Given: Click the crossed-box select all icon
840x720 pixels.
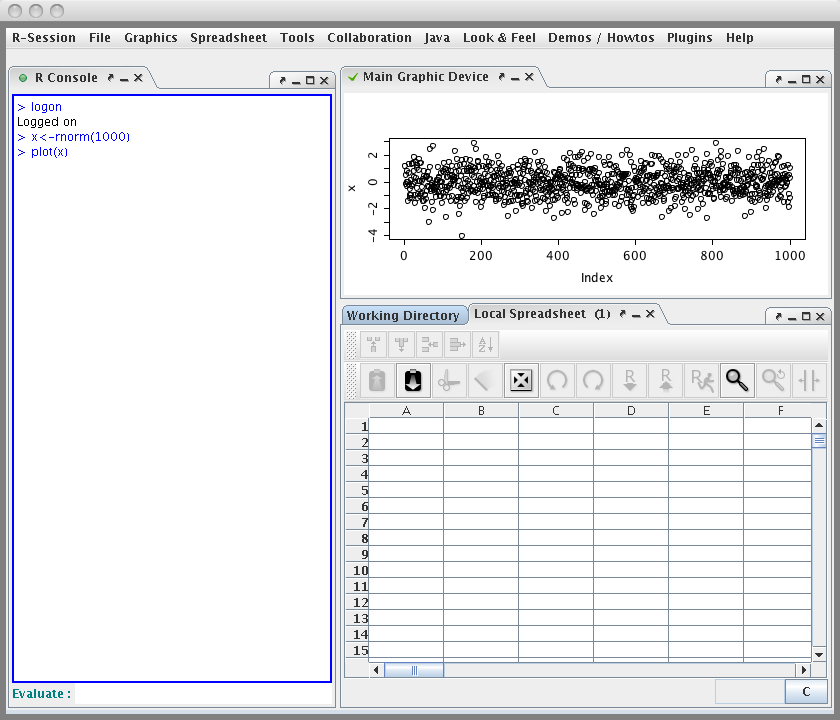Looking at the screenshot, I should [521, 380].
